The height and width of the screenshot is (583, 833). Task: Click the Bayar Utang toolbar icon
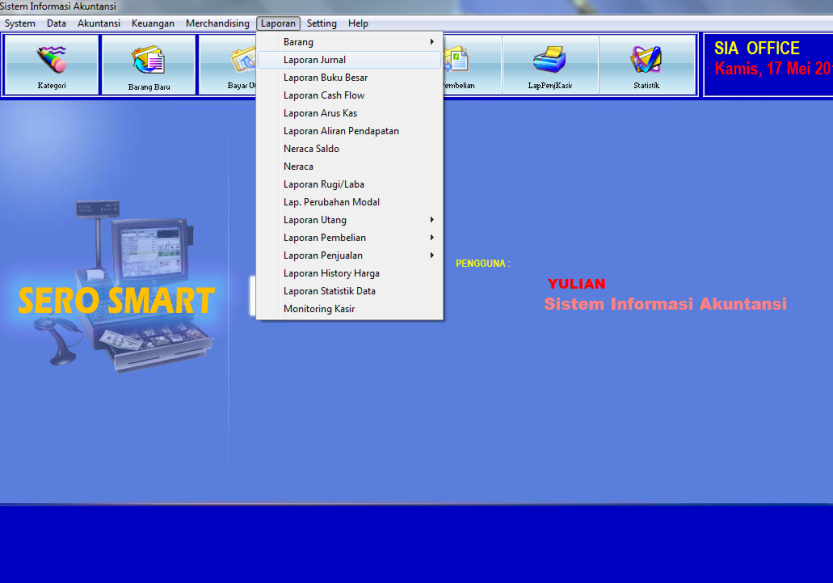tap(228, 64)
